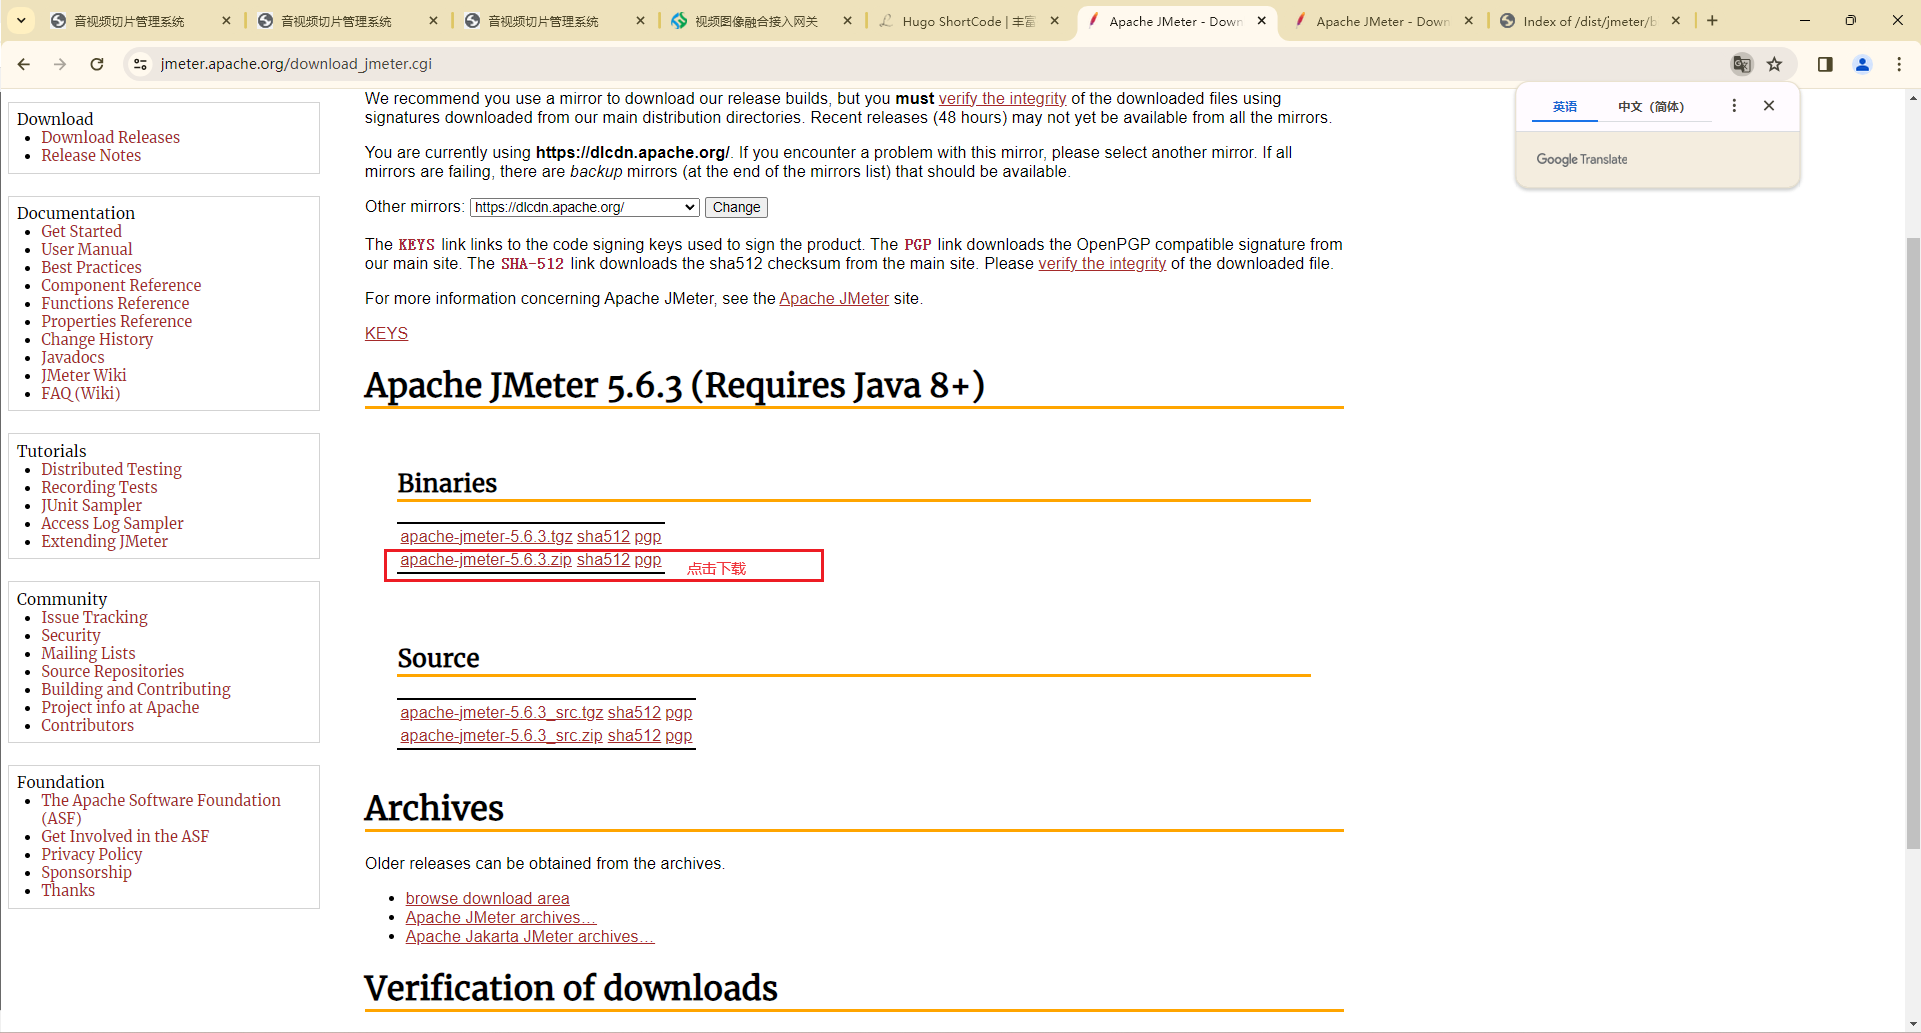Open Mailing Lists link

click(x=88, y=654)
